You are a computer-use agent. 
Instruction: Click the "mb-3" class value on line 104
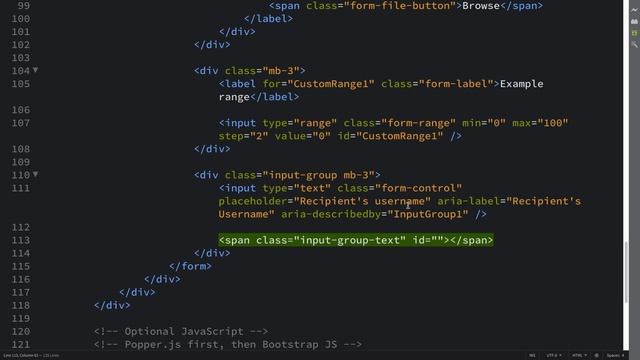click(x=281, y=71)
